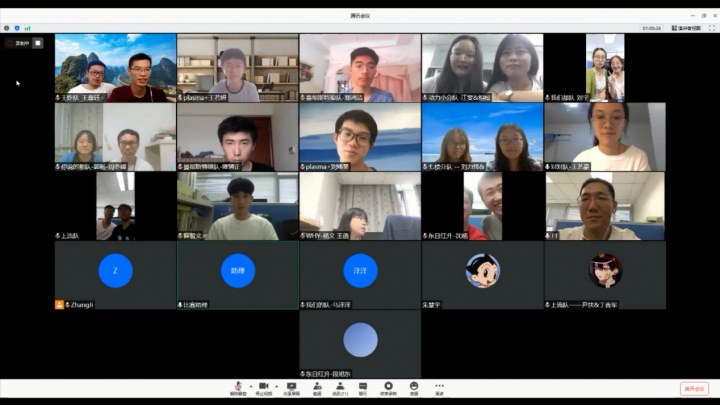Expand the video options arrow beside camera

pos(275,385)
